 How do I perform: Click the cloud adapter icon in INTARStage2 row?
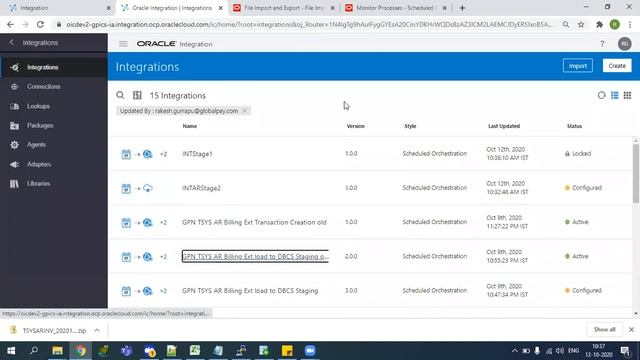click(x=148, y=188)
